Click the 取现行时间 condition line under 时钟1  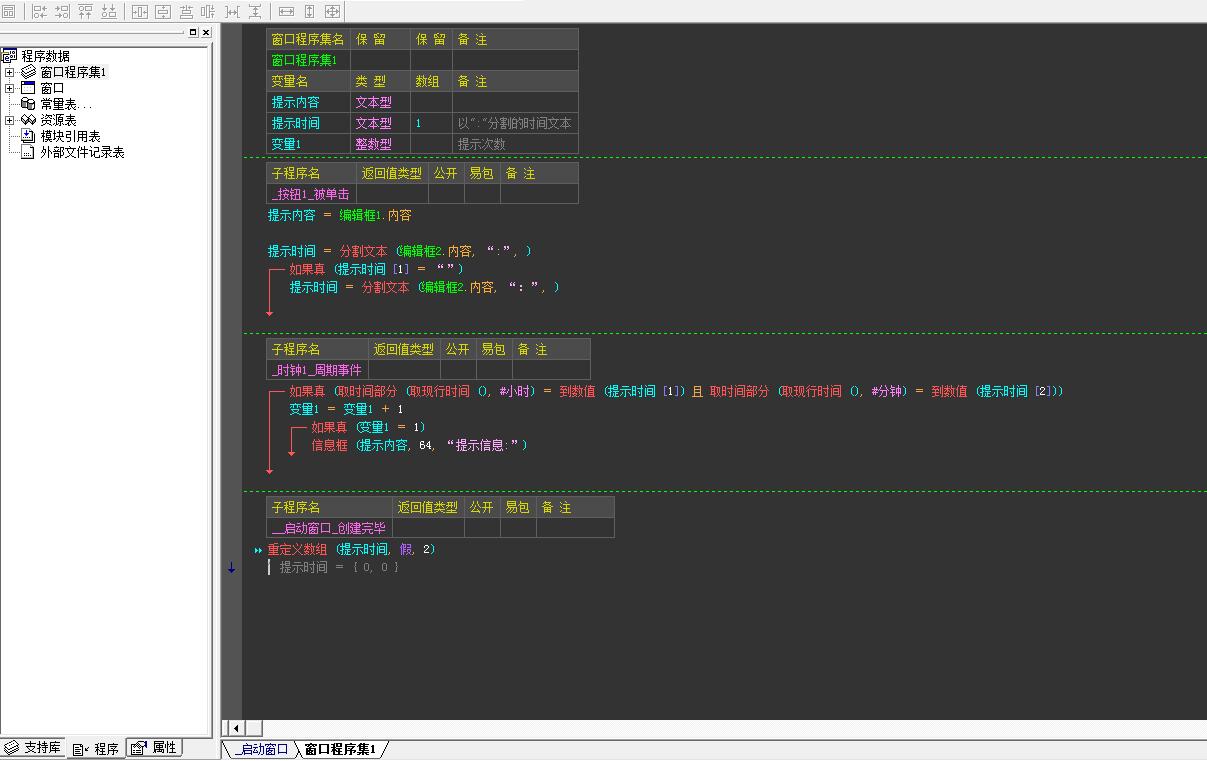coord(676,391)
